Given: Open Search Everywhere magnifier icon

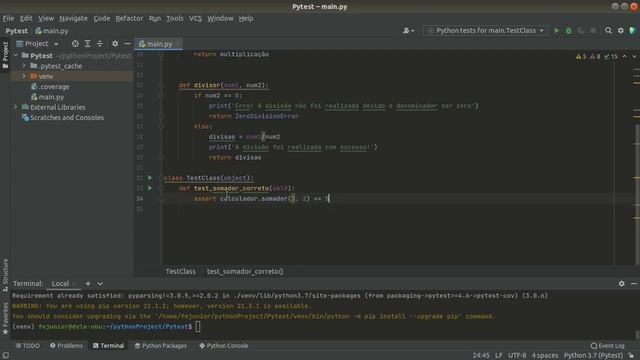Looking at the screenshot, I should 608,31.
